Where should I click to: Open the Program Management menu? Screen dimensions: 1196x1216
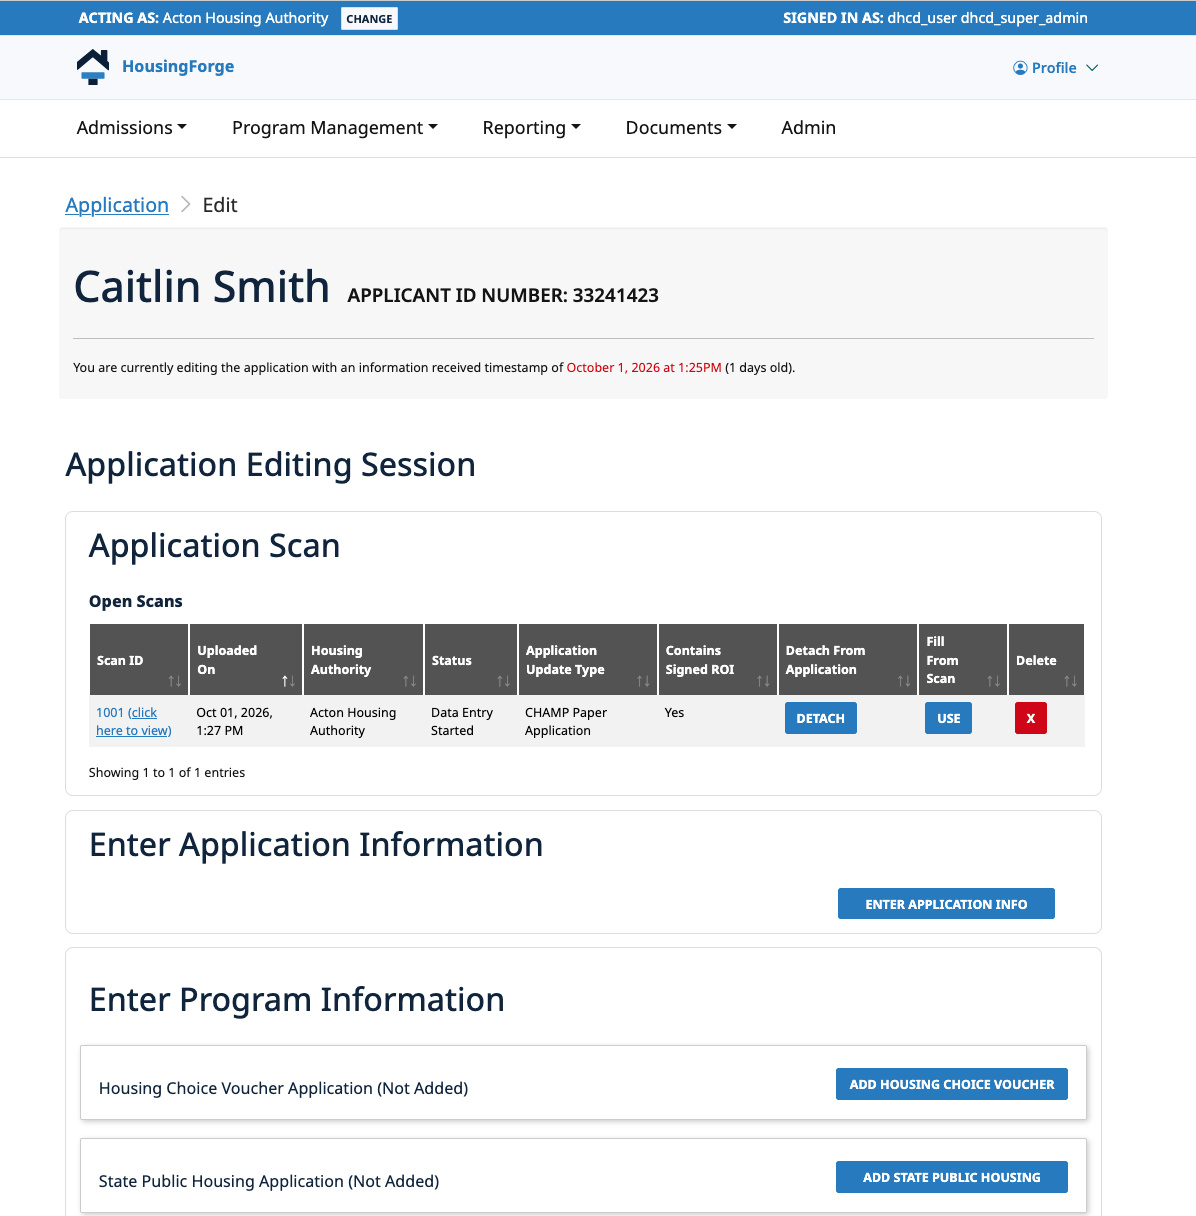pyautogui.click(x=335, y=128)
